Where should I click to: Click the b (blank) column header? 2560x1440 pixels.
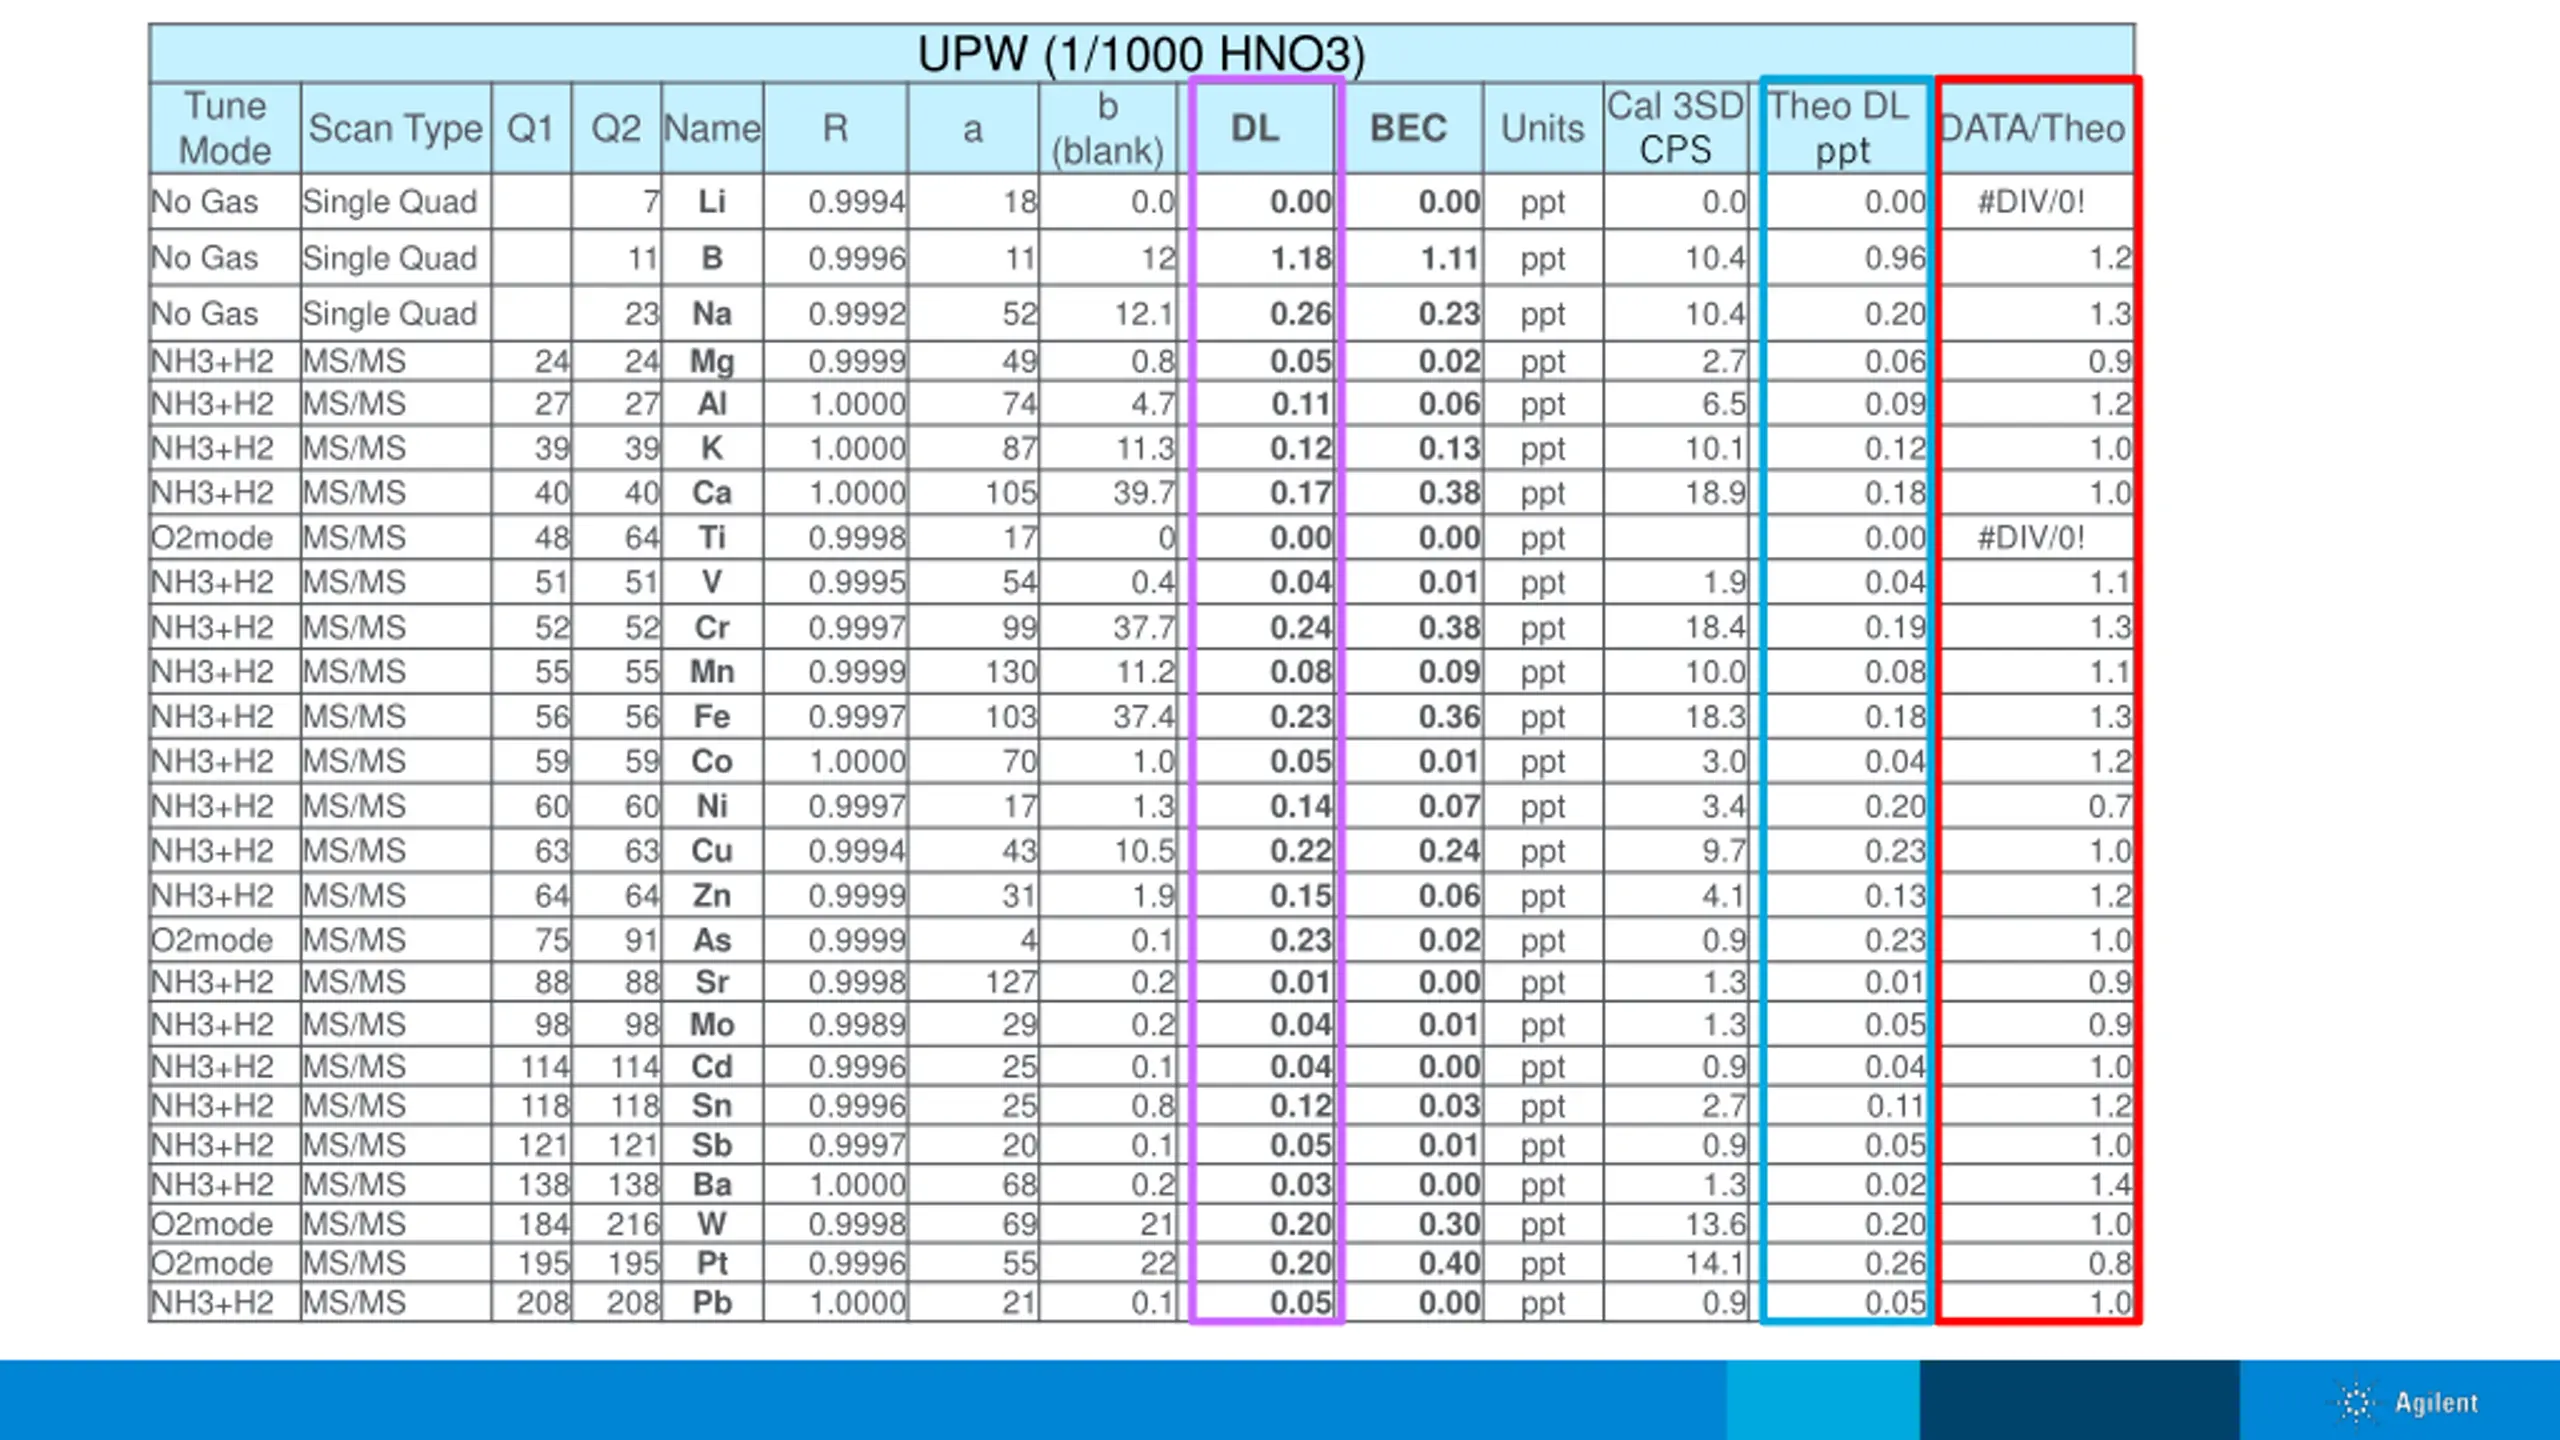[1108, 128]
